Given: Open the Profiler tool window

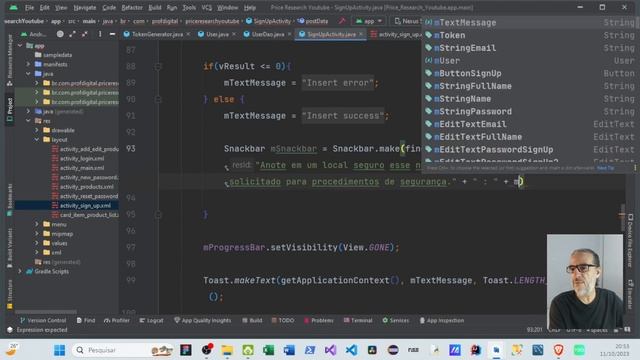Looking at the screenshot, I should 116,320.
